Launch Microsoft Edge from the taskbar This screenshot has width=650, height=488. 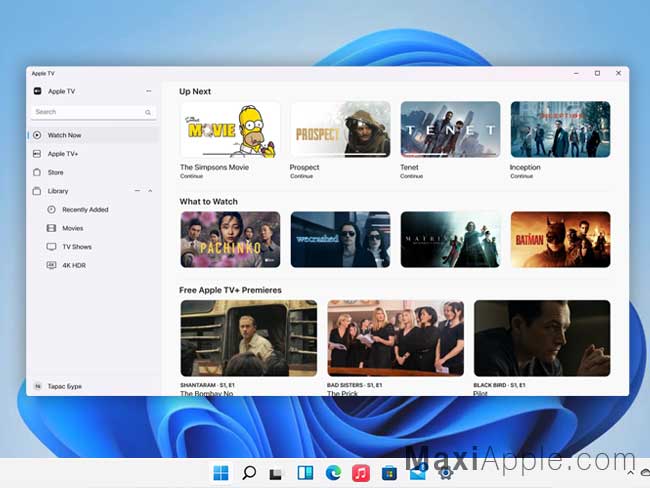pos(333,473)
